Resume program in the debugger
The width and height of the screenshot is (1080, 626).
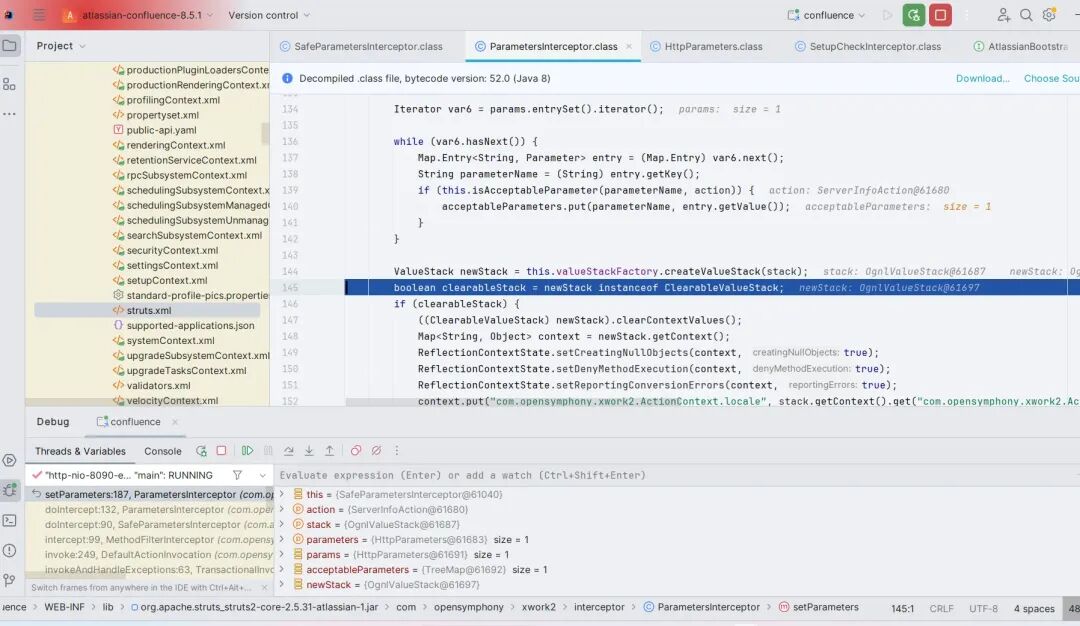[x=247, y=450]
